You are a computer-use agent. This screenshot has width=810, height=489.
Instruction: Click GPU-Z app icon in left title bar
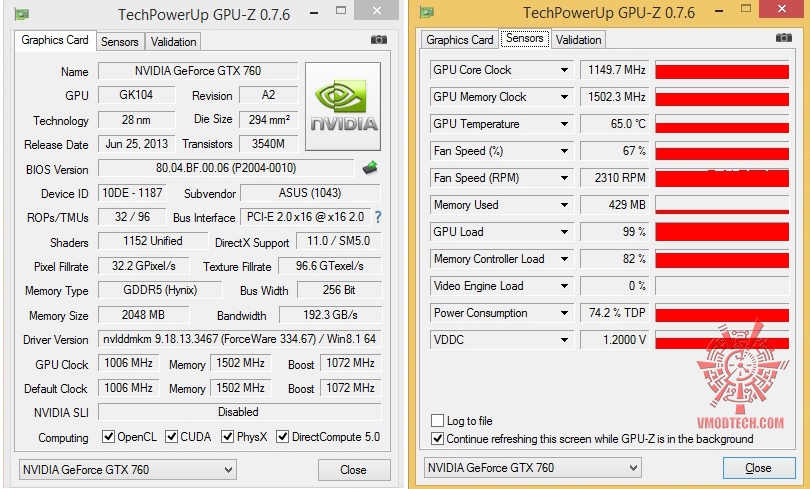pos(21,14)
